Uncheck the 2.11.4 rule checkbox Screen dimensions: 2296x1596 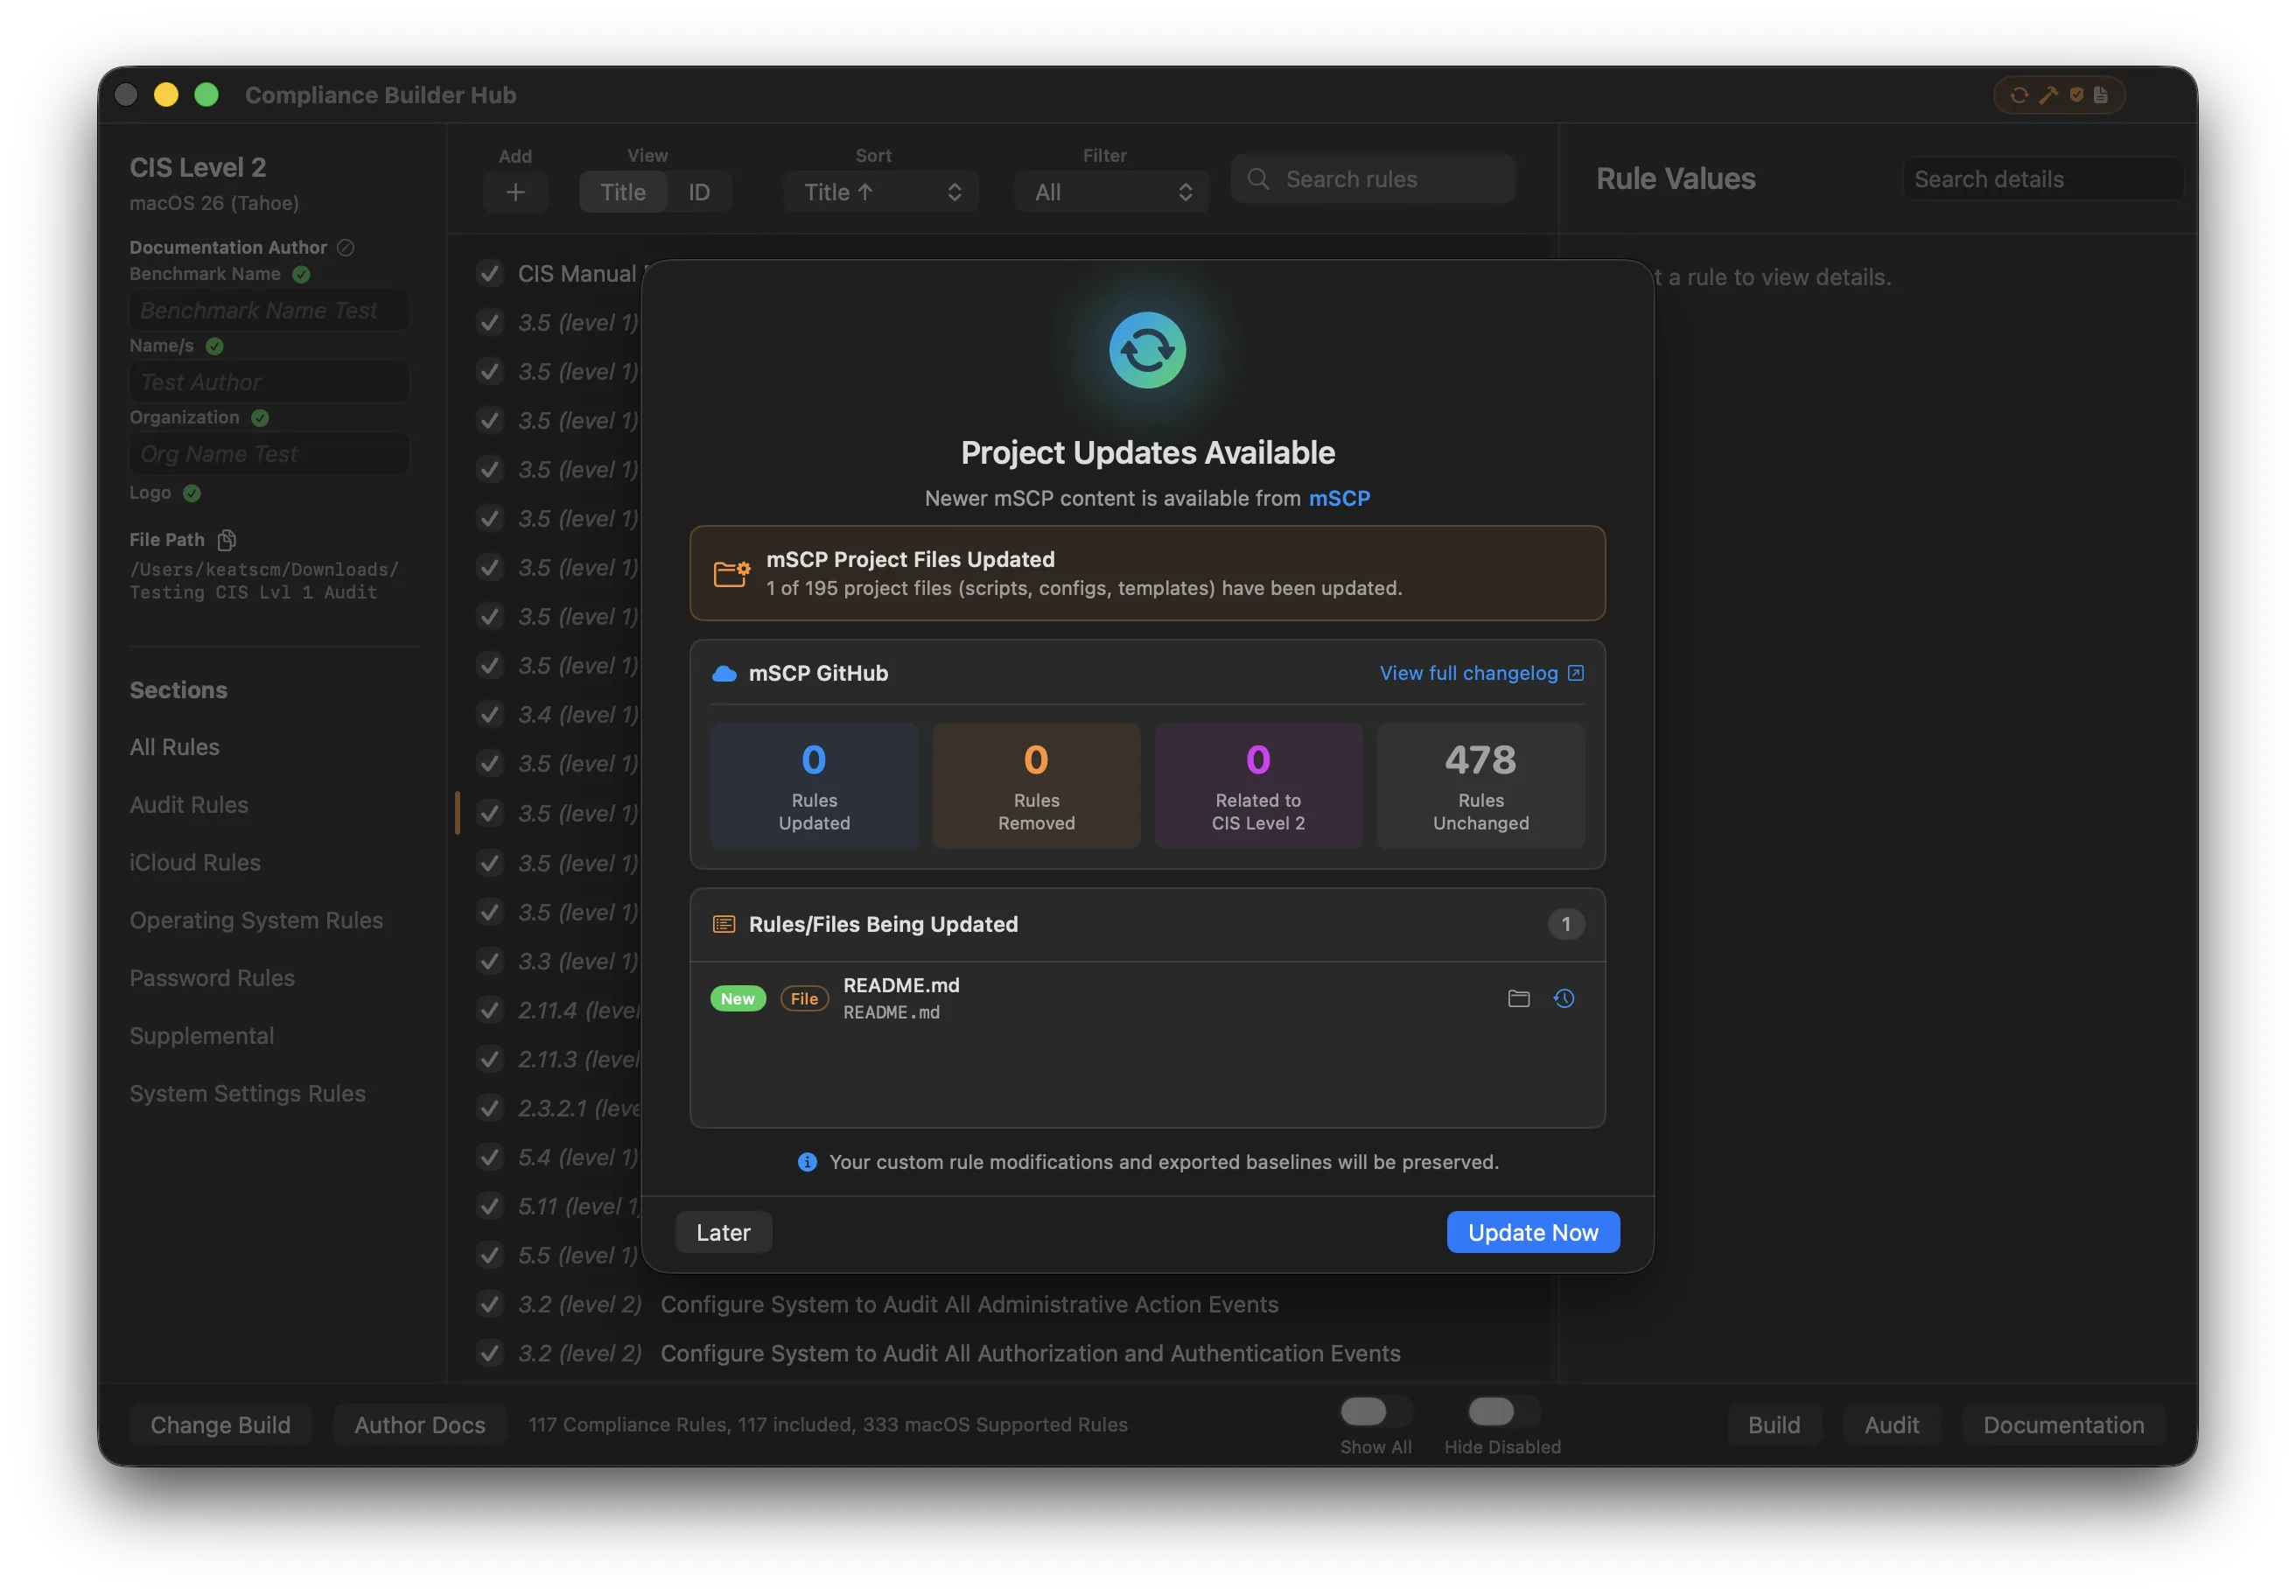pos(489,1010)
